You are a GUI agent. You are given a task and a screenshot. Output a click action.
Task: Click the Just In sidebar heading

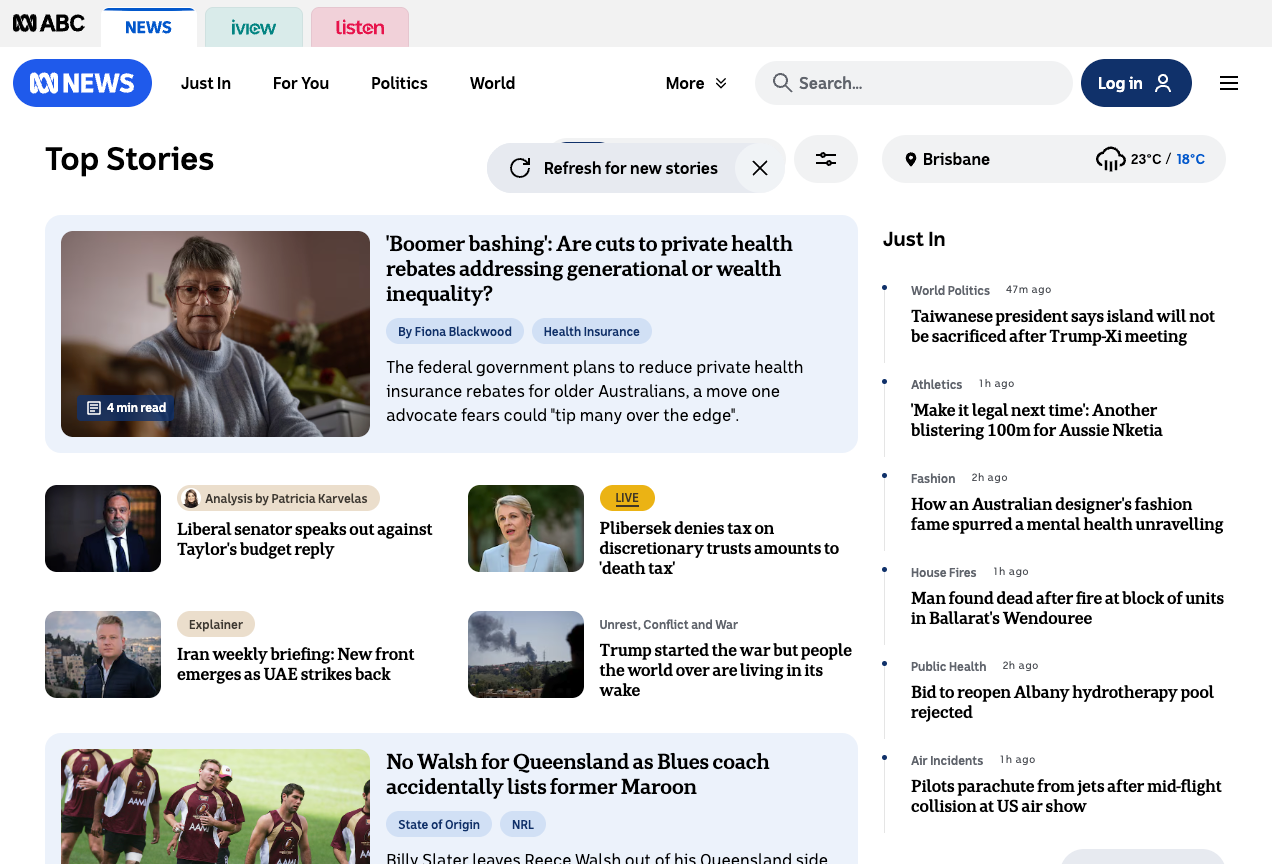(914, 239)
